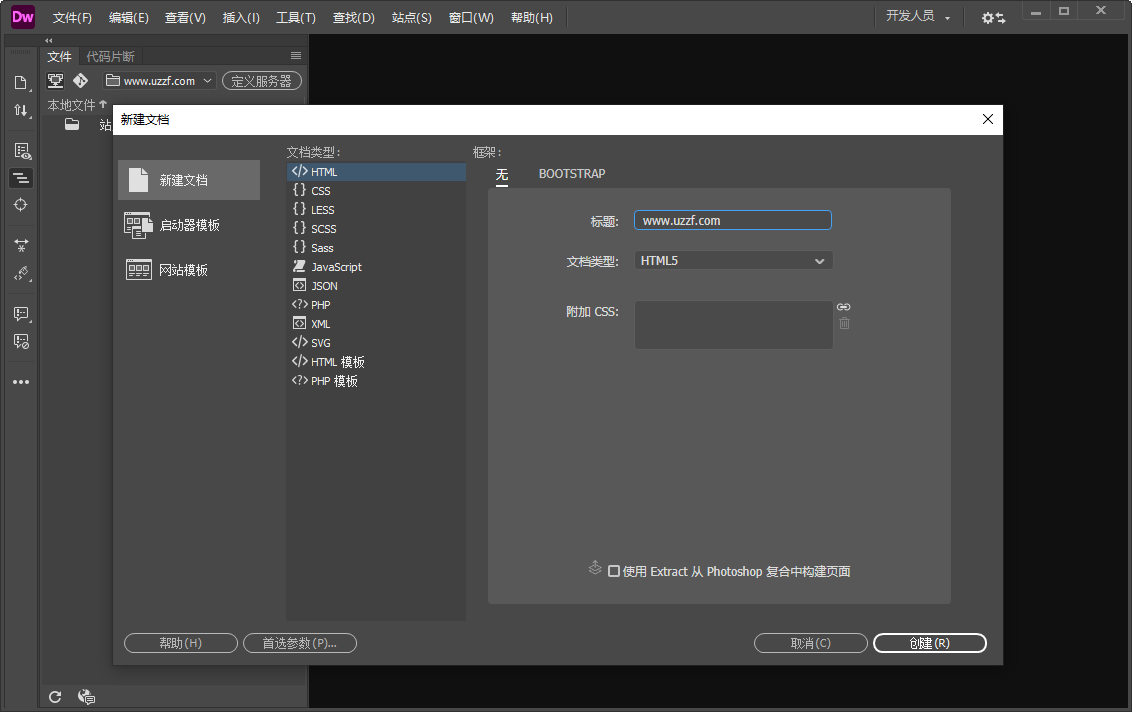The image size is (1132, 712).
Task: Open the 帮助(H) menu
Action: tap(531, 17)
